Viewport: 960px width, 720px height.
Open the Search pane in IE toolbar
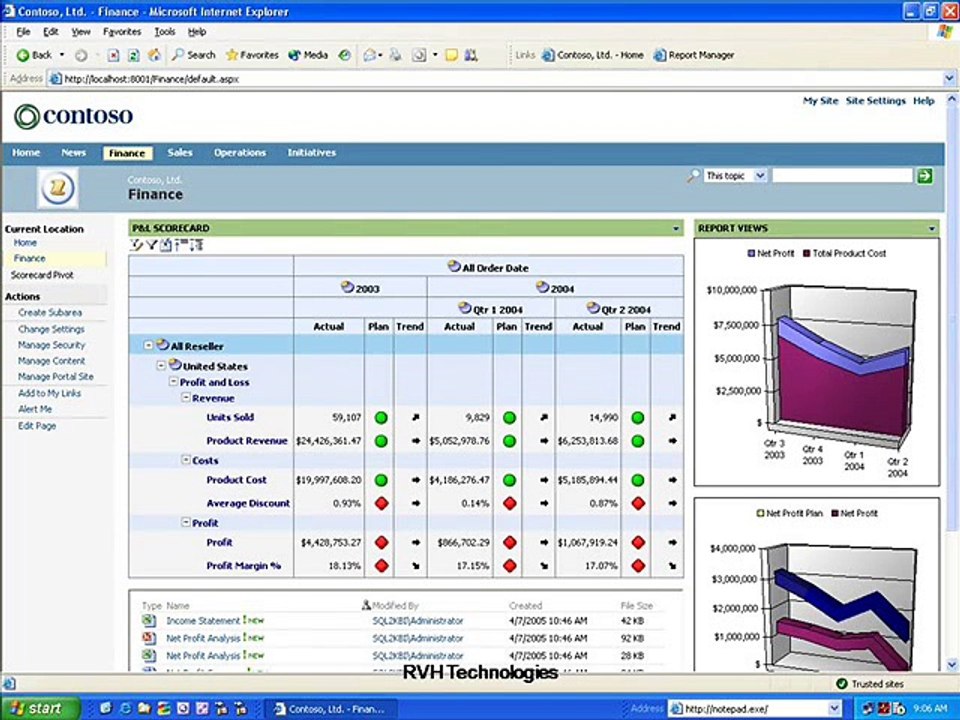pos(193,55)
